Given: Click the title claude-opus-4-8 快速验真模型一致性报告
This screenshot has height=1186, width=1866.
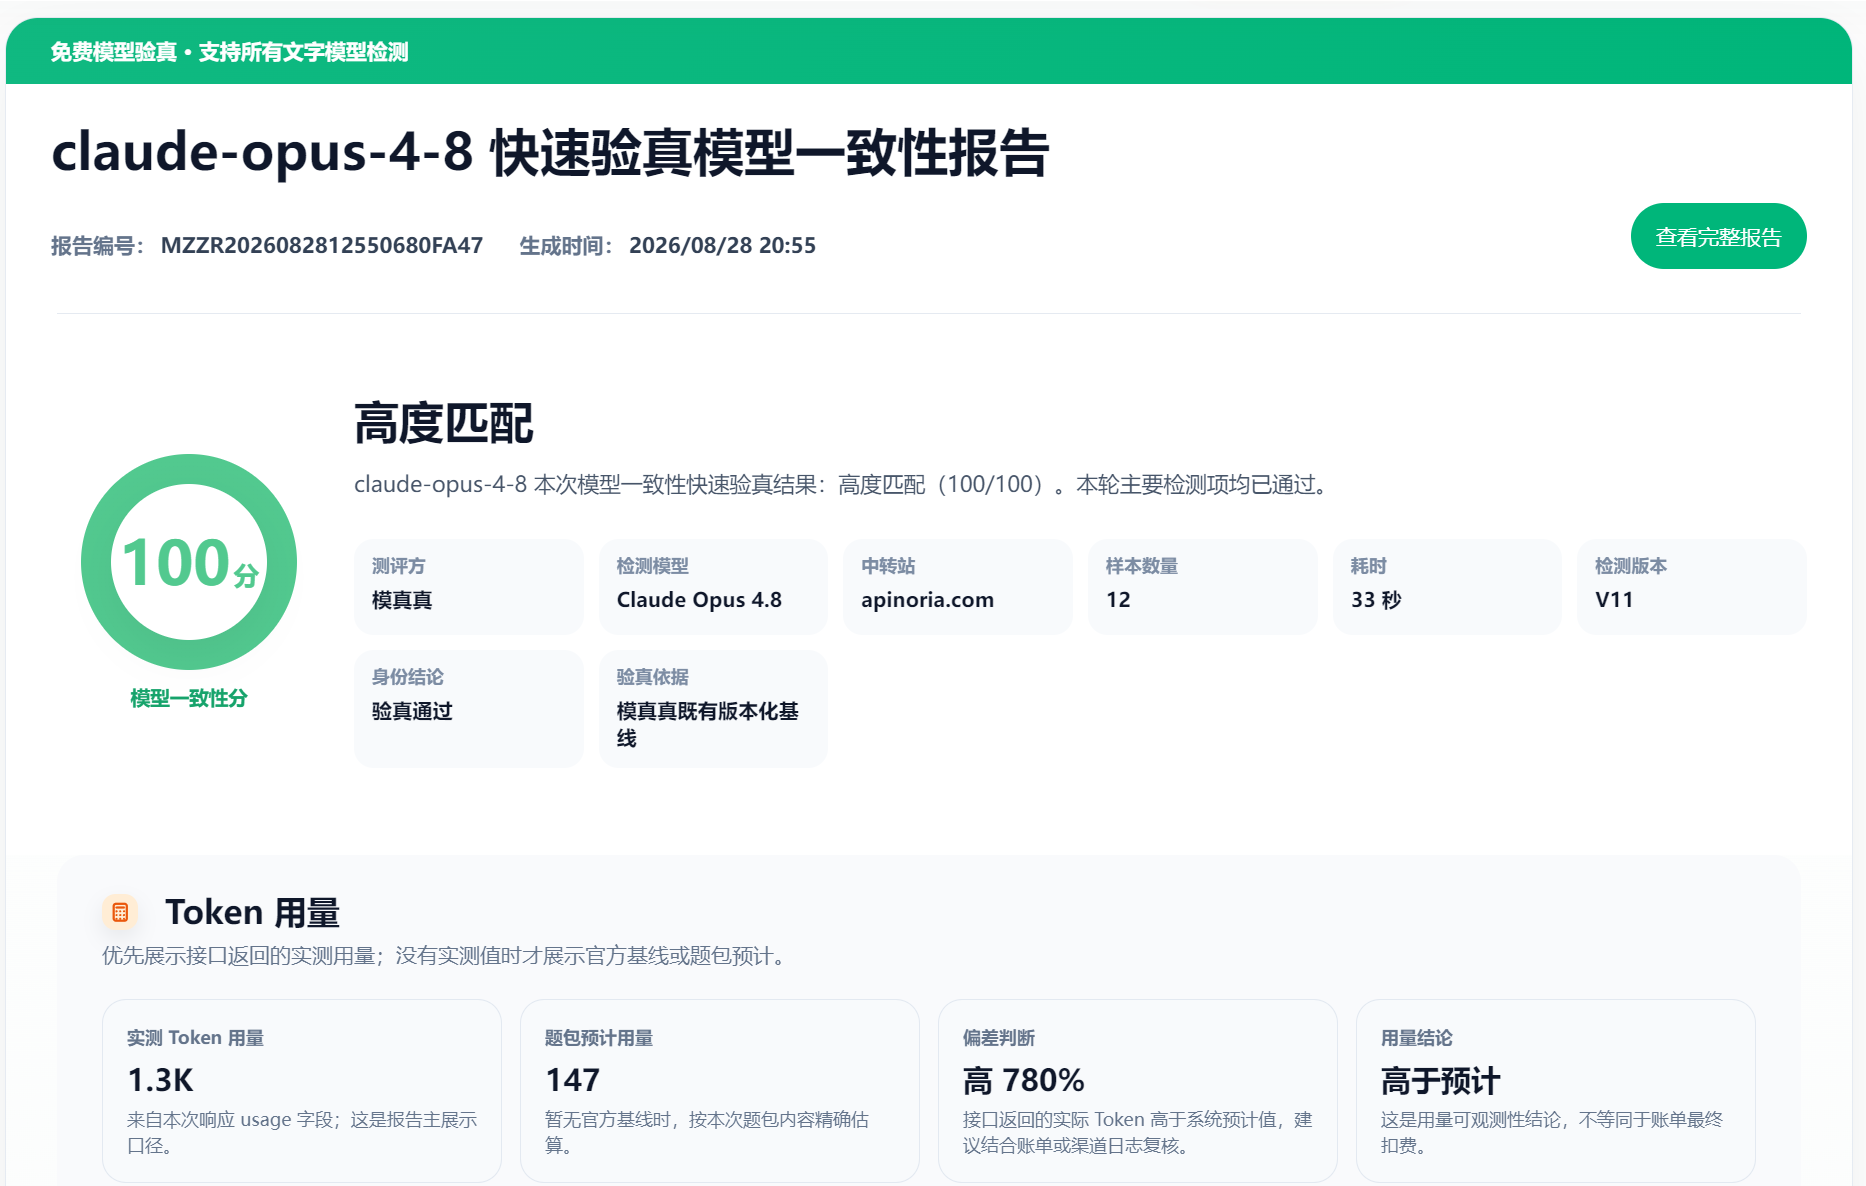Looking at the screenshot, I should 550,153.
